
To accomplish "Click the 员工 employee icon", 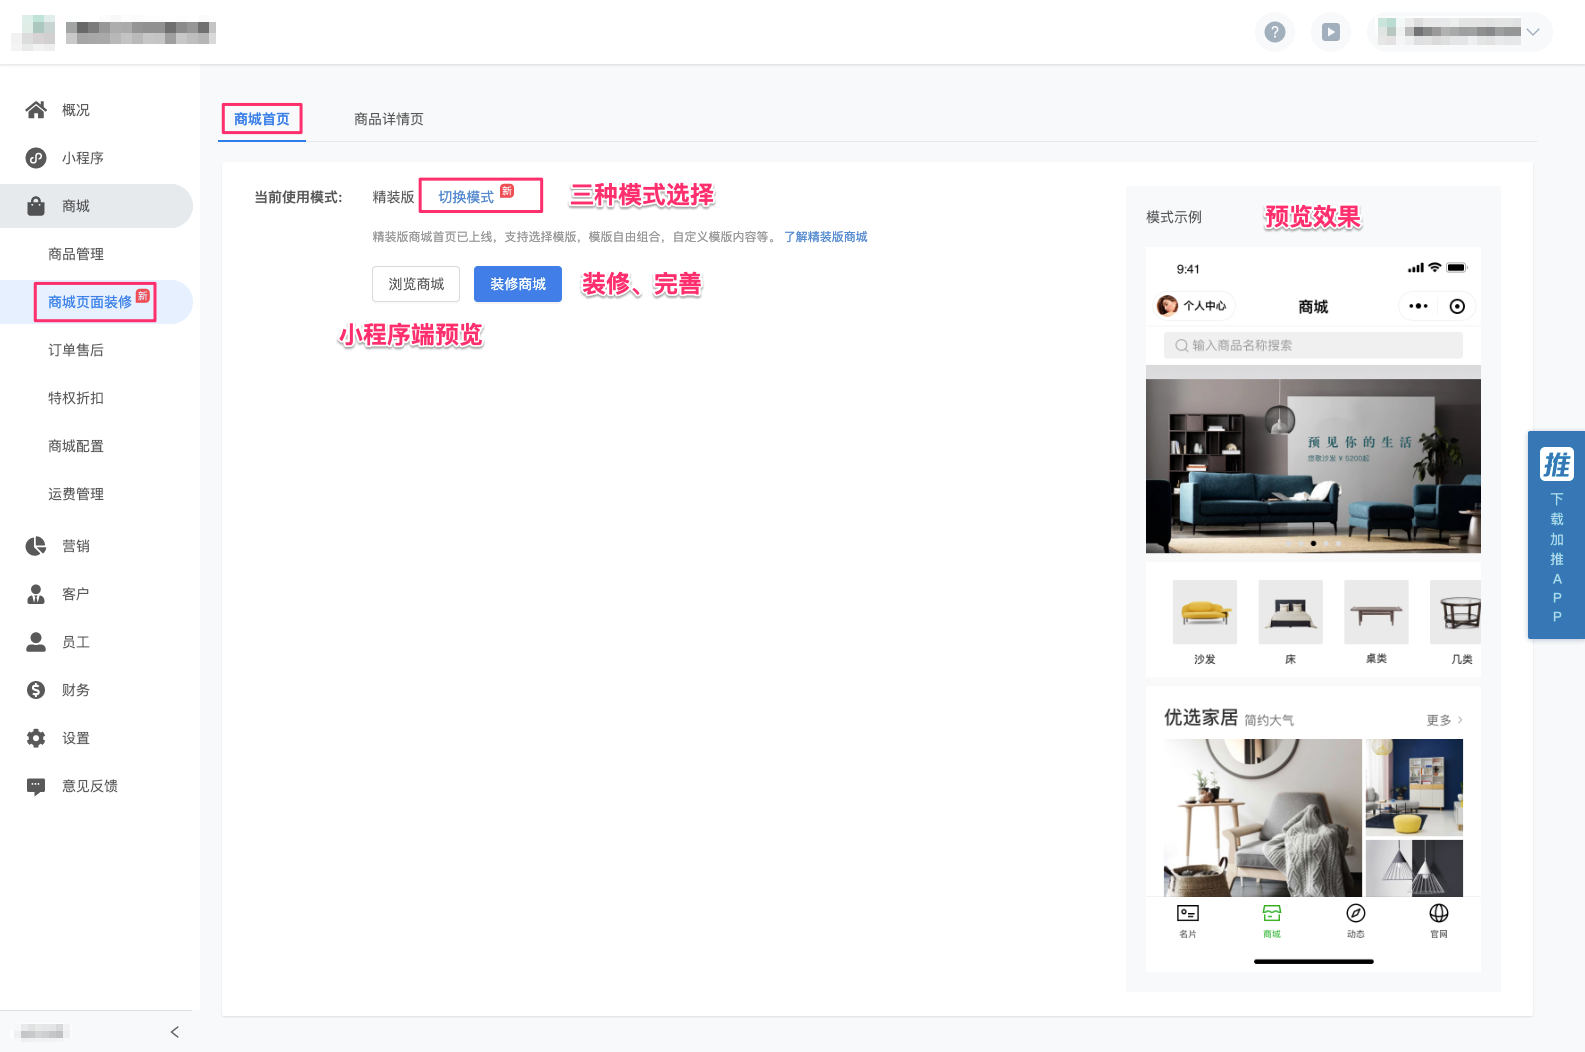I will (x=36, y=642).
